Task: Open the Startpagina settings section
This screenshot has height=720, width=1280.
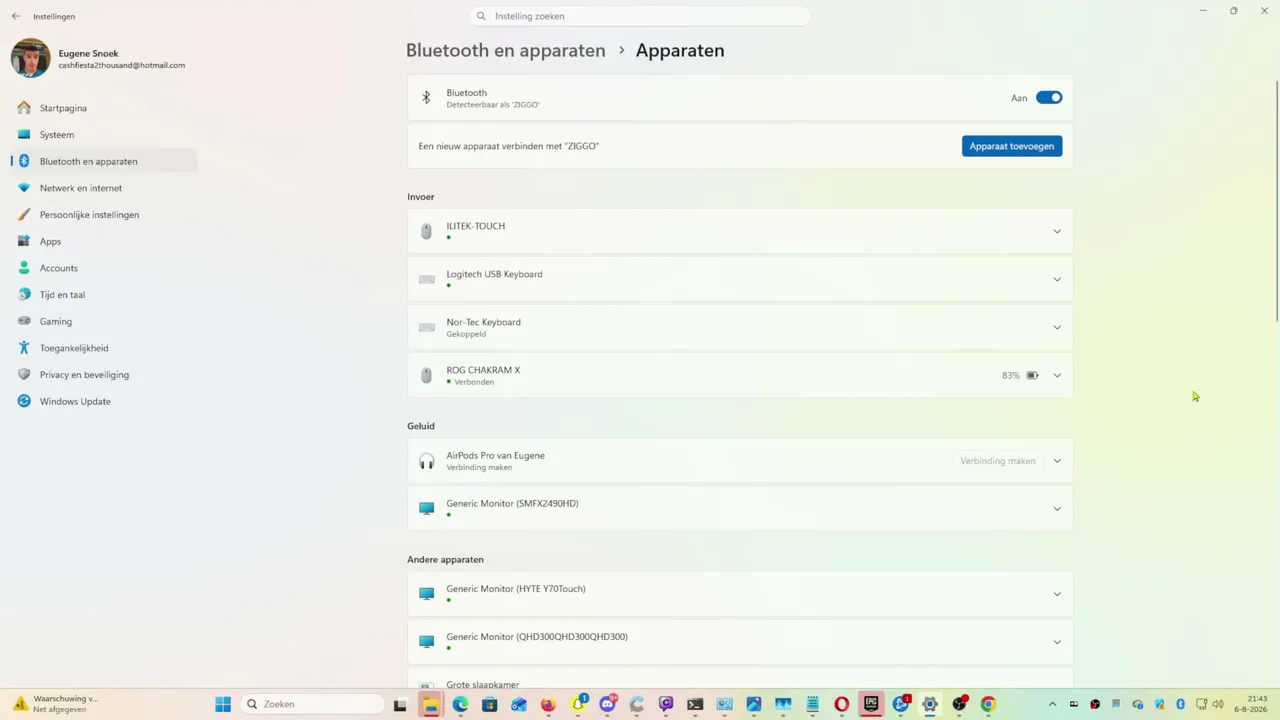Action: (x=105, y=108)
